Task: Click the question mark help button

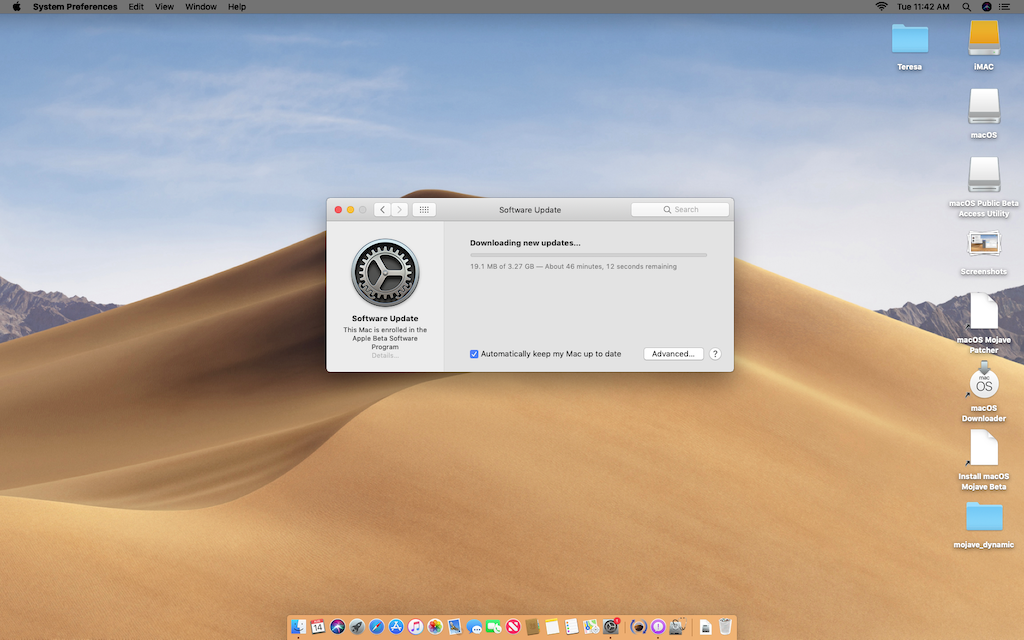Action: point(715,354)
